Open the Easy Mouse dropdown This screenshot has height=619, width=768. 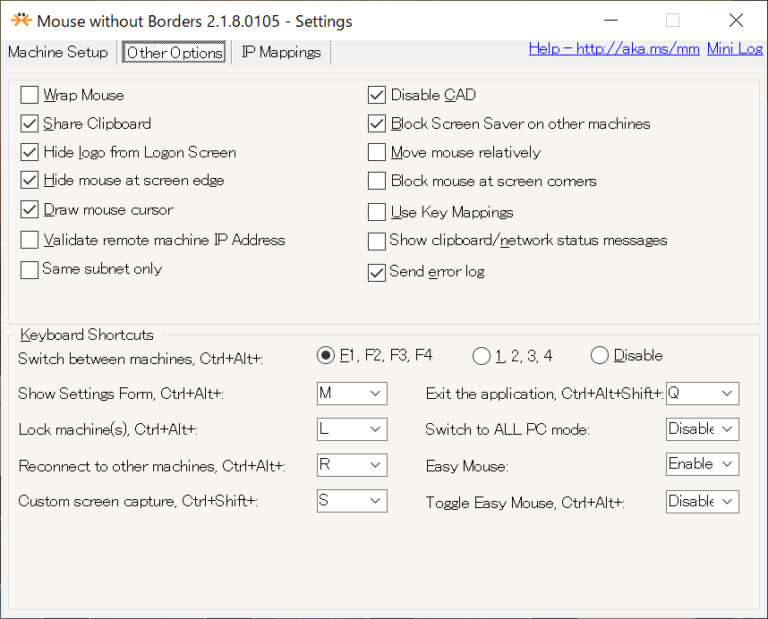pyautogui.click(x=702, y=465)
